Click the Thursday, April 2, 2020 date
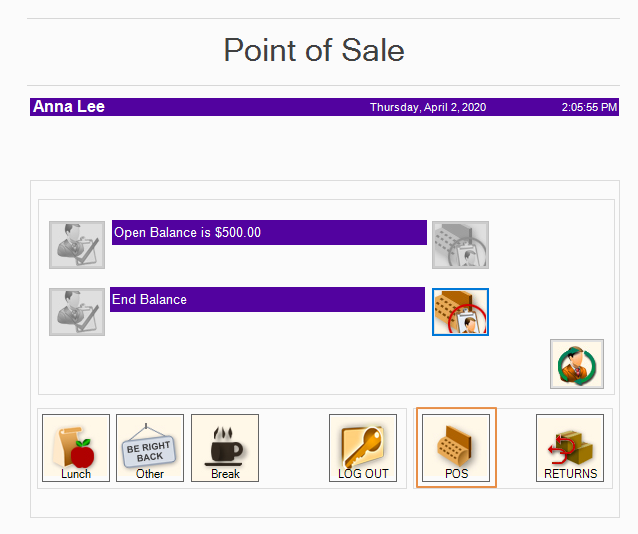638x534 pixels. pos(428,107)
